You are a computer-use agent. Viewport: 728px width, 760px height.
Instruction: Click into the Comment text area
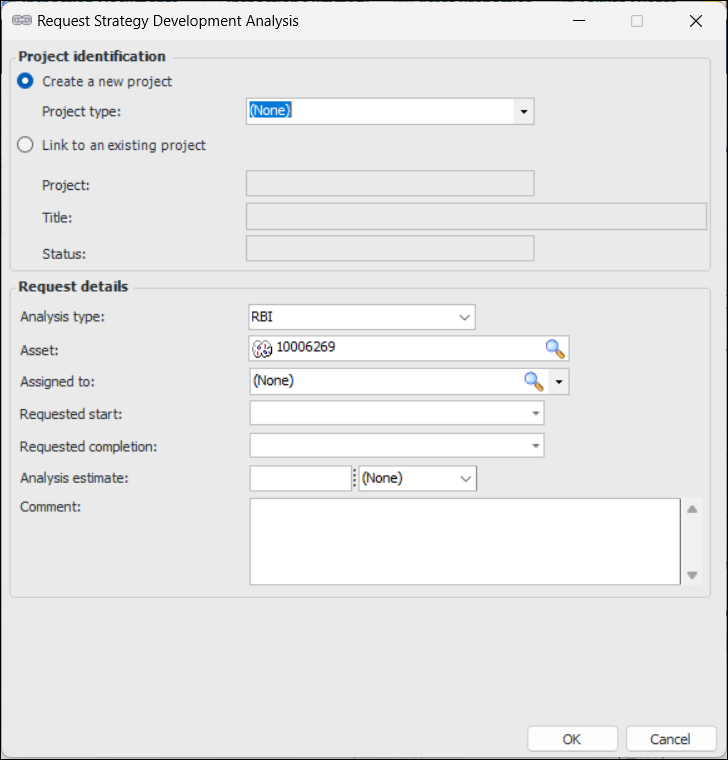click(x=464, y=541)
